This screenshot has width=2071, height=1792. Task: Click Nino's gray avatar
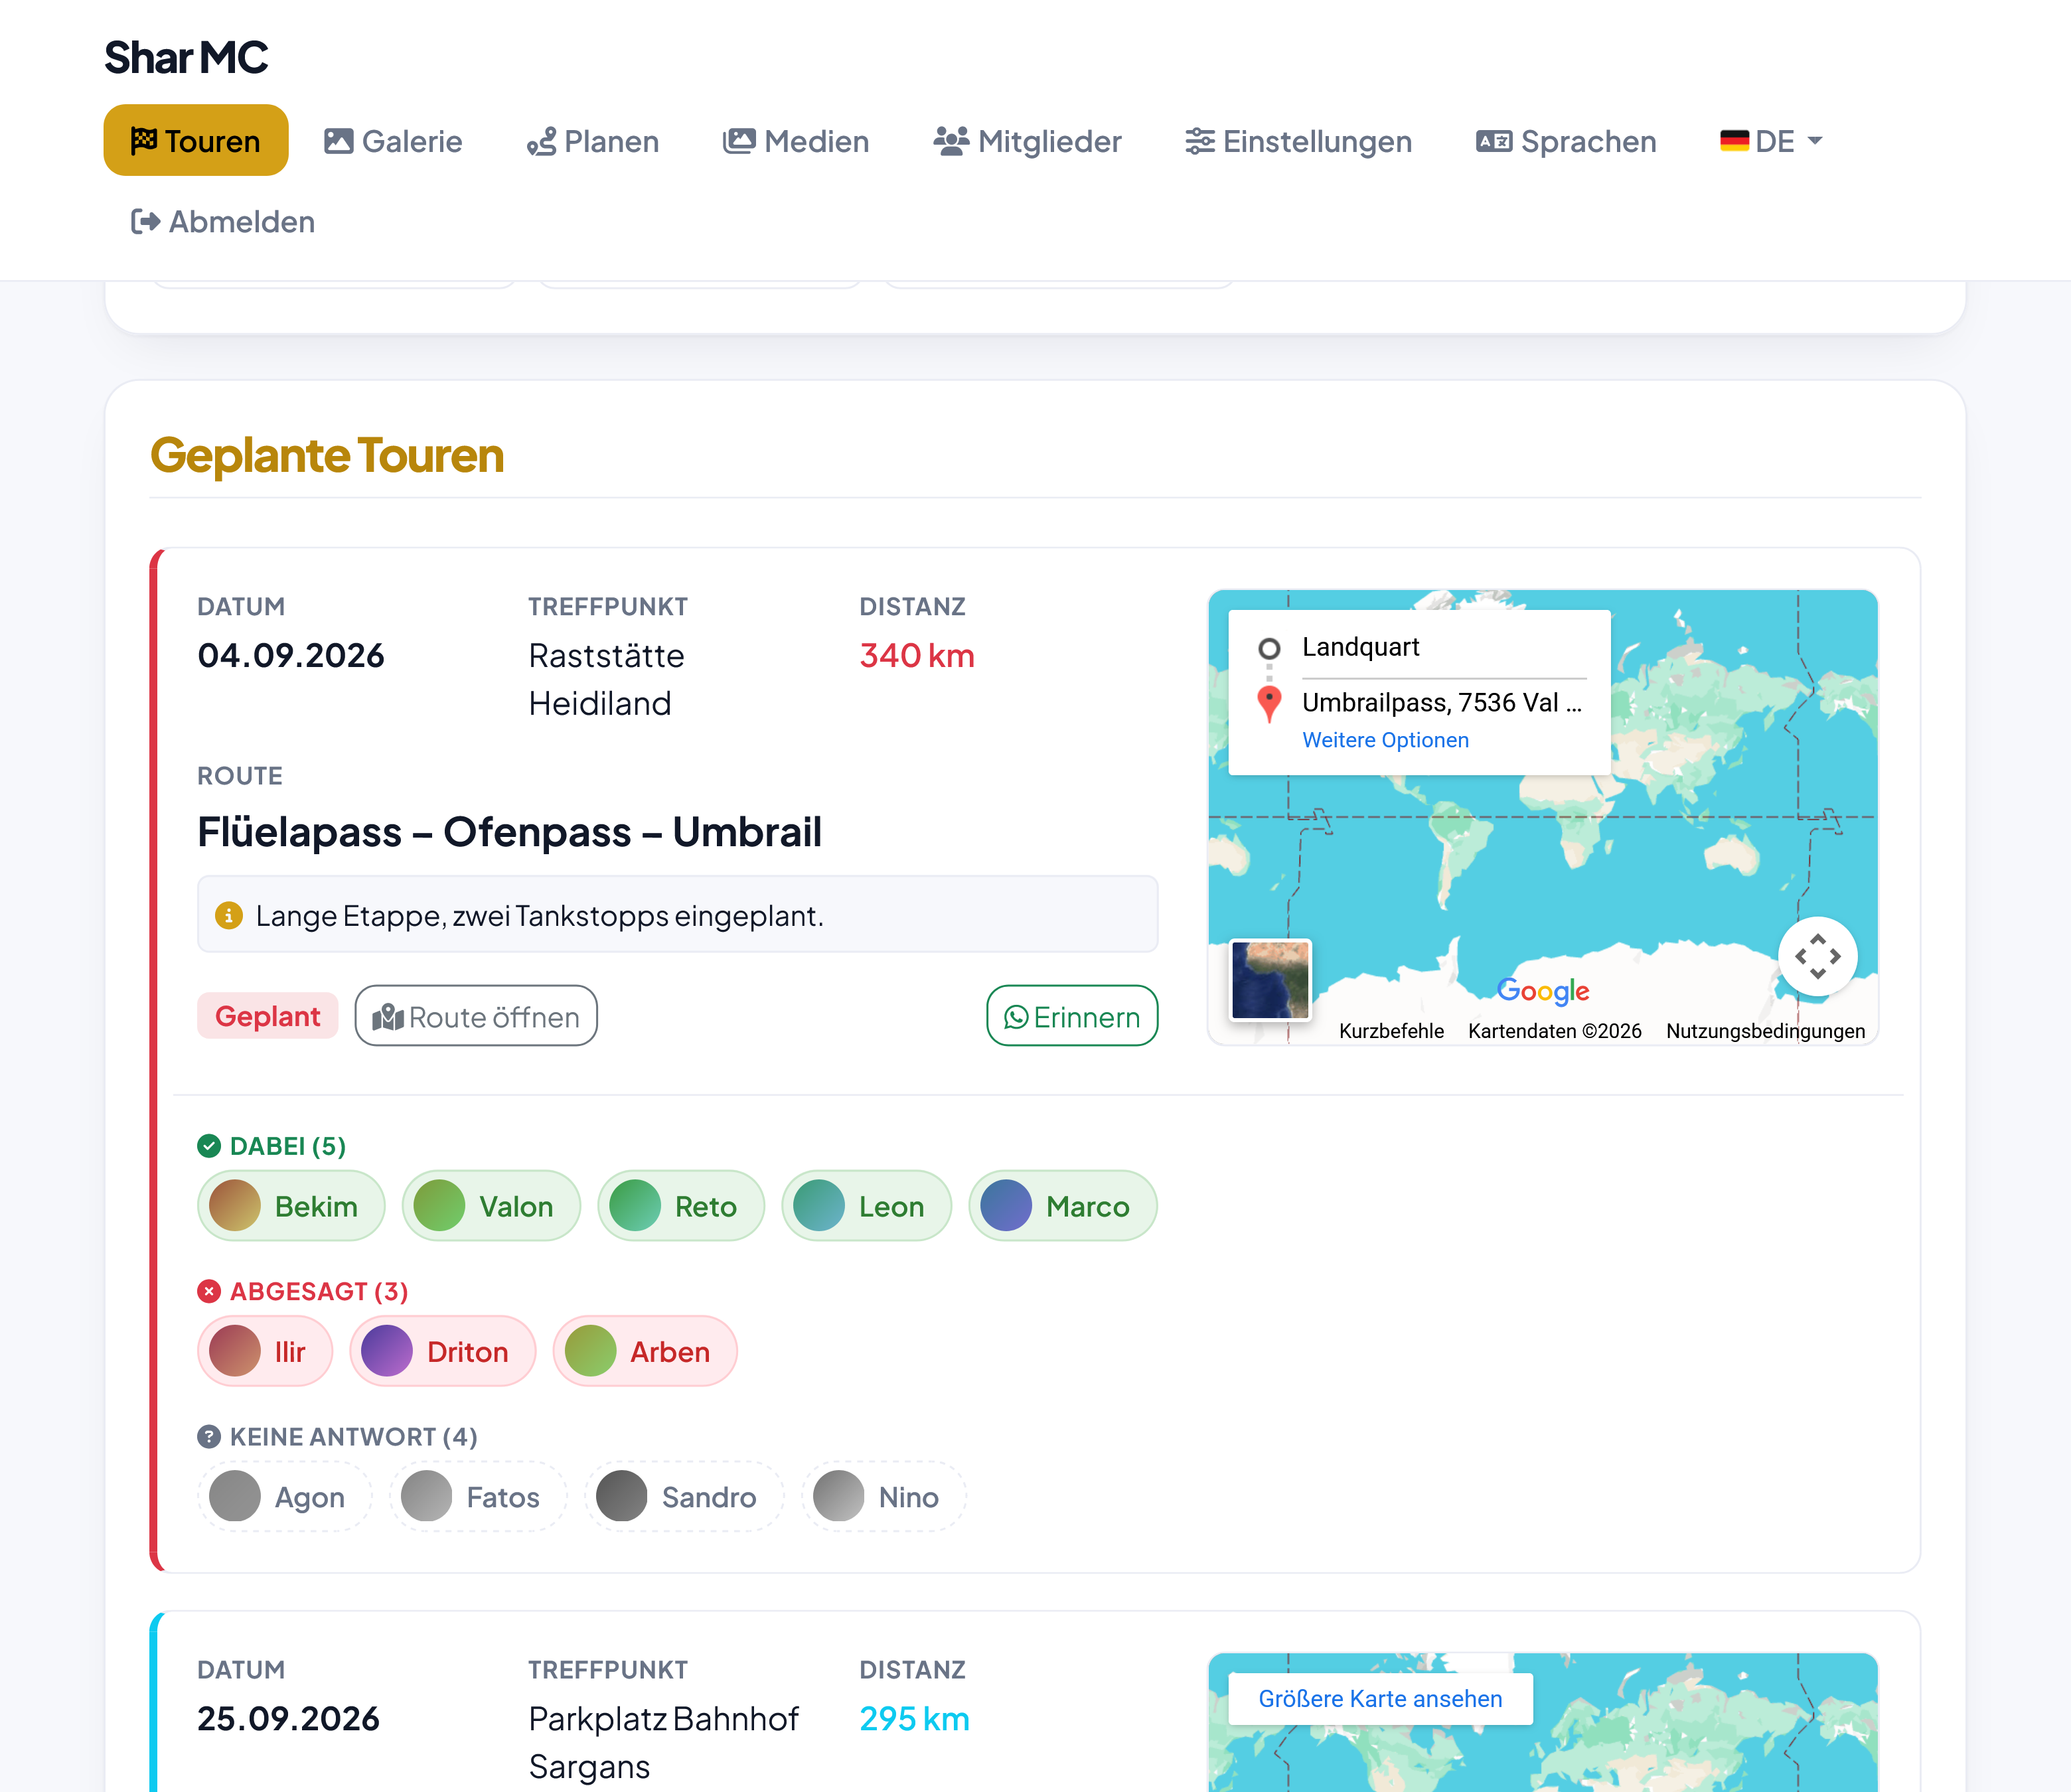point(839,1496)
